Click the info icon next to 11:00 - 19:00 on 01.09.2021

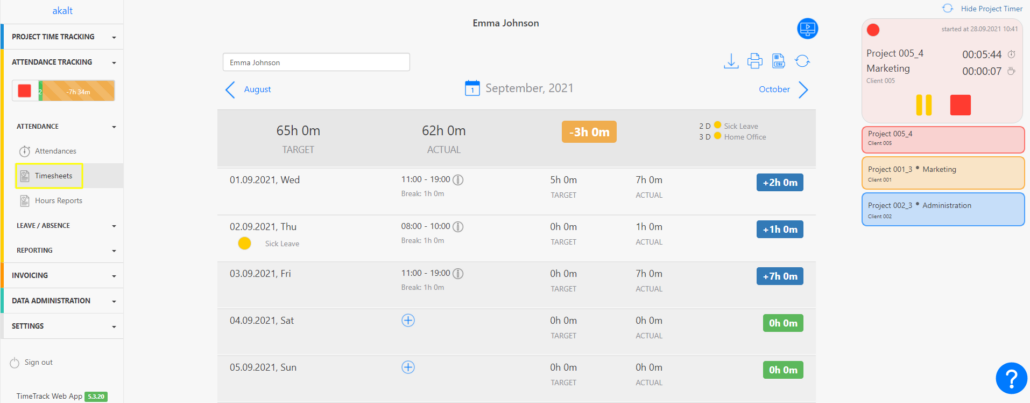tap(459, 180)
